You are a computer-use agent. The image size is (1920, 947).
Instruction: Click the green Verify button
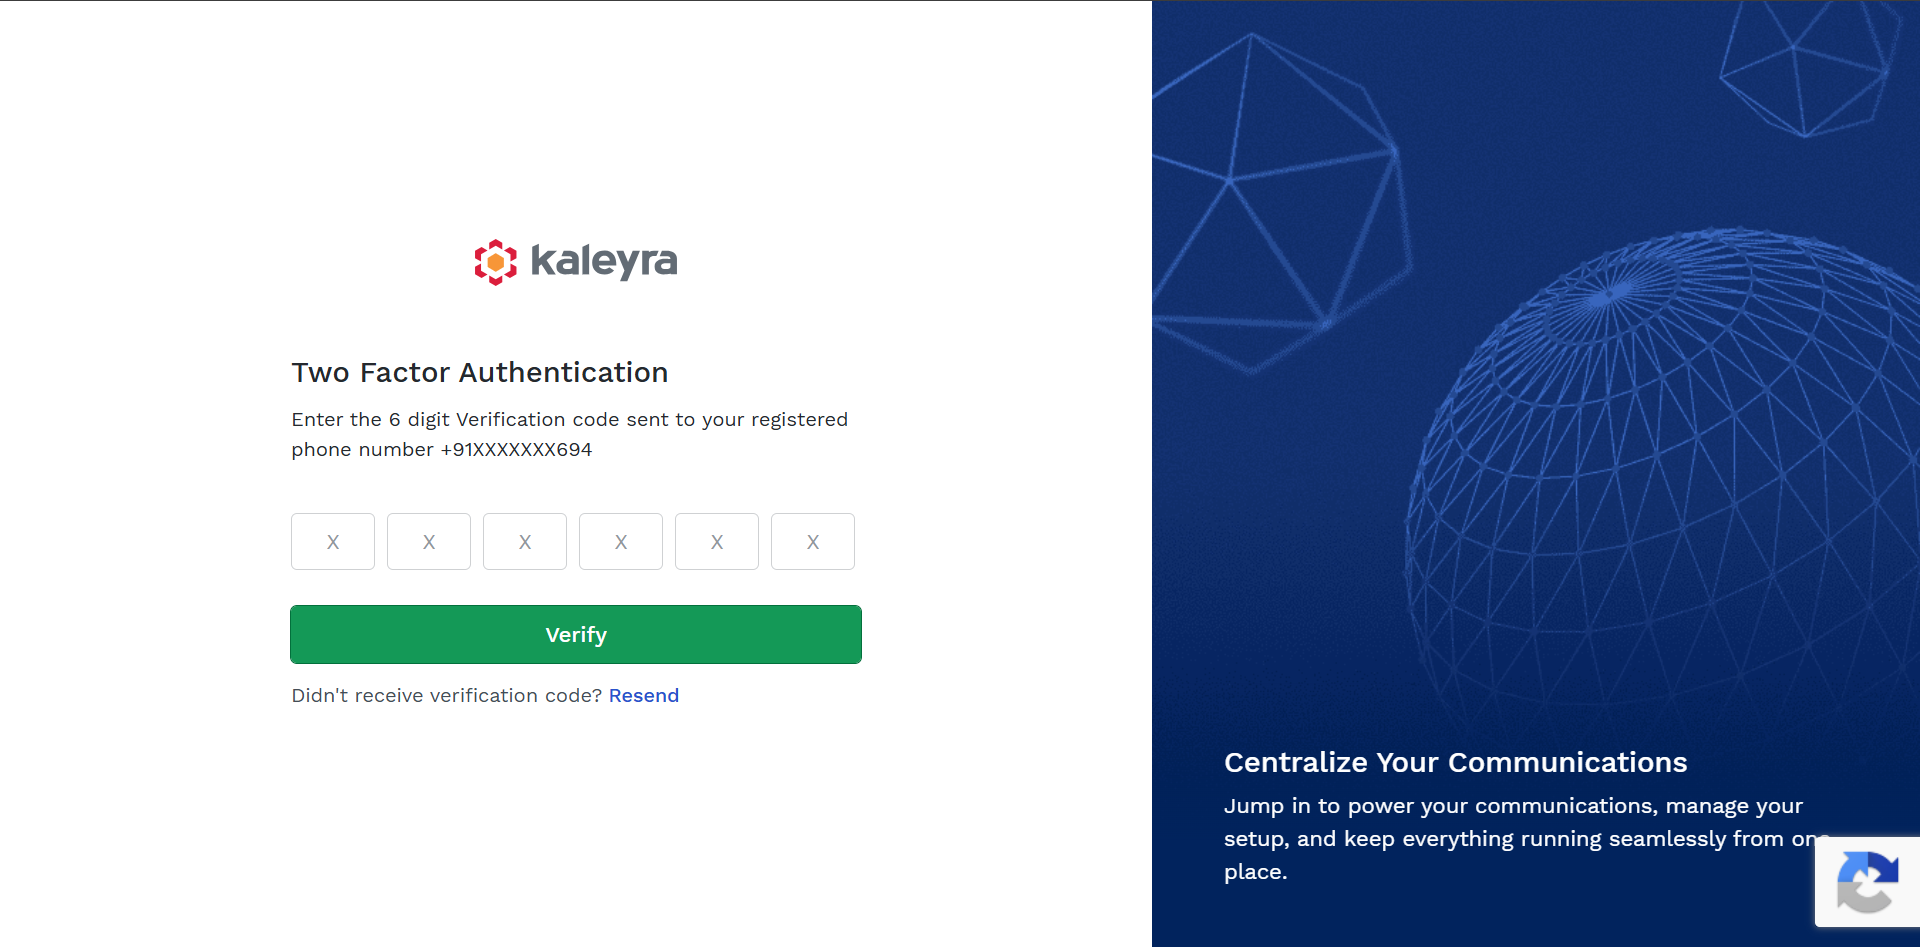pyautogui.click(x=576, y=634)
